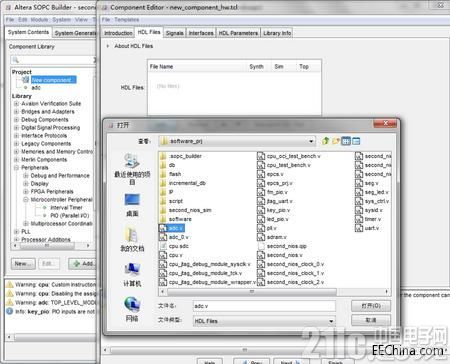Select PIO (Parallel I/O) tree item
This screenshot has width=450, height=364.
pos(70,216)
